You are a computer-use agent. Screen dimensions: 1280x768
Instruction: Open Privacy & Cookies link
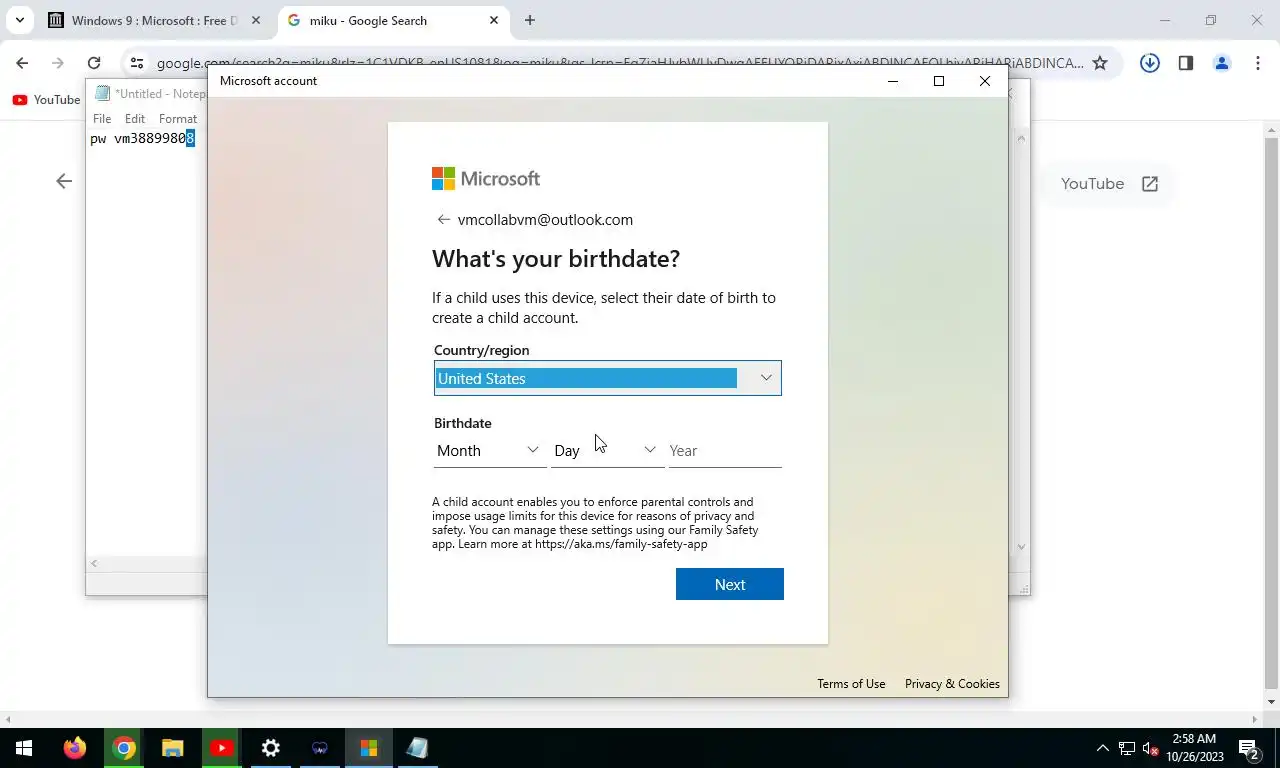952,684
